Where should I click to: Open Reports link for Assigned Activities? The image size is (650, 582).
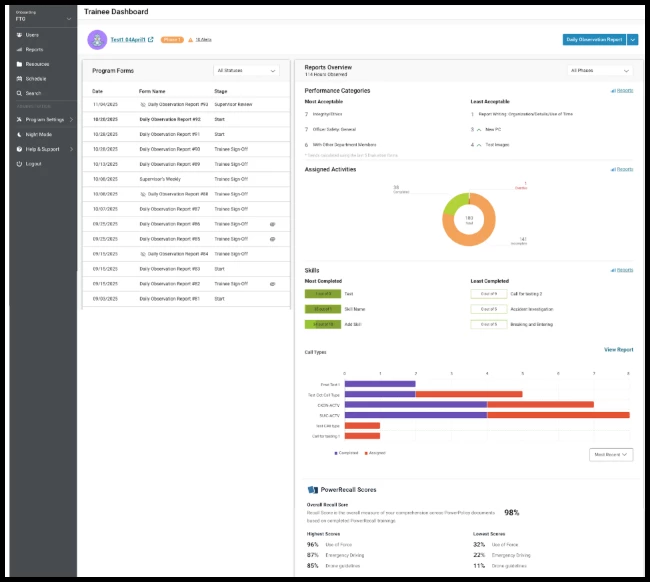tap(622, 169)
